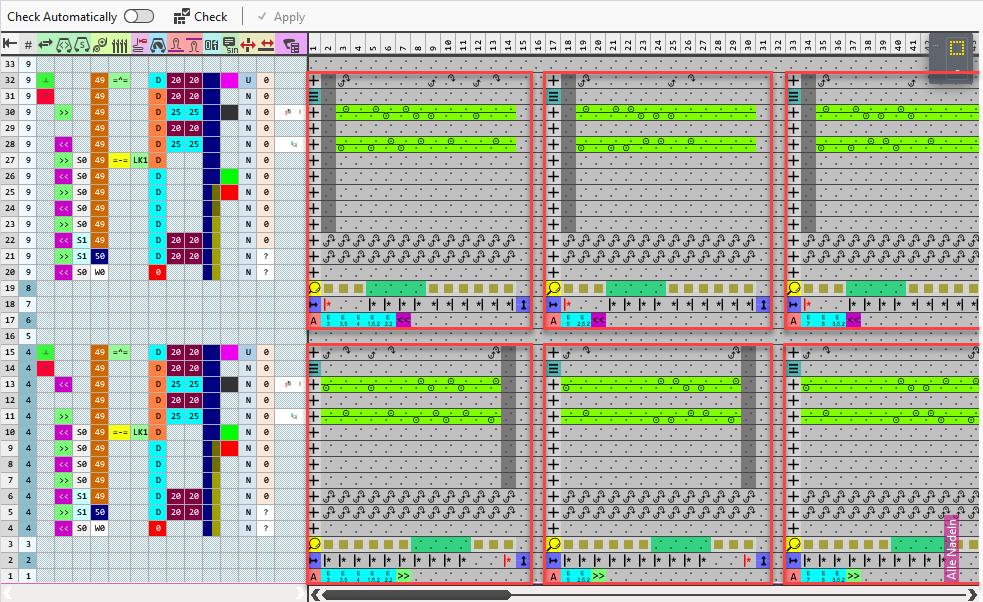Screen dimensions: 983x602
Task: Click the greyed-out Apply button
Action: (x=281, y=17)
